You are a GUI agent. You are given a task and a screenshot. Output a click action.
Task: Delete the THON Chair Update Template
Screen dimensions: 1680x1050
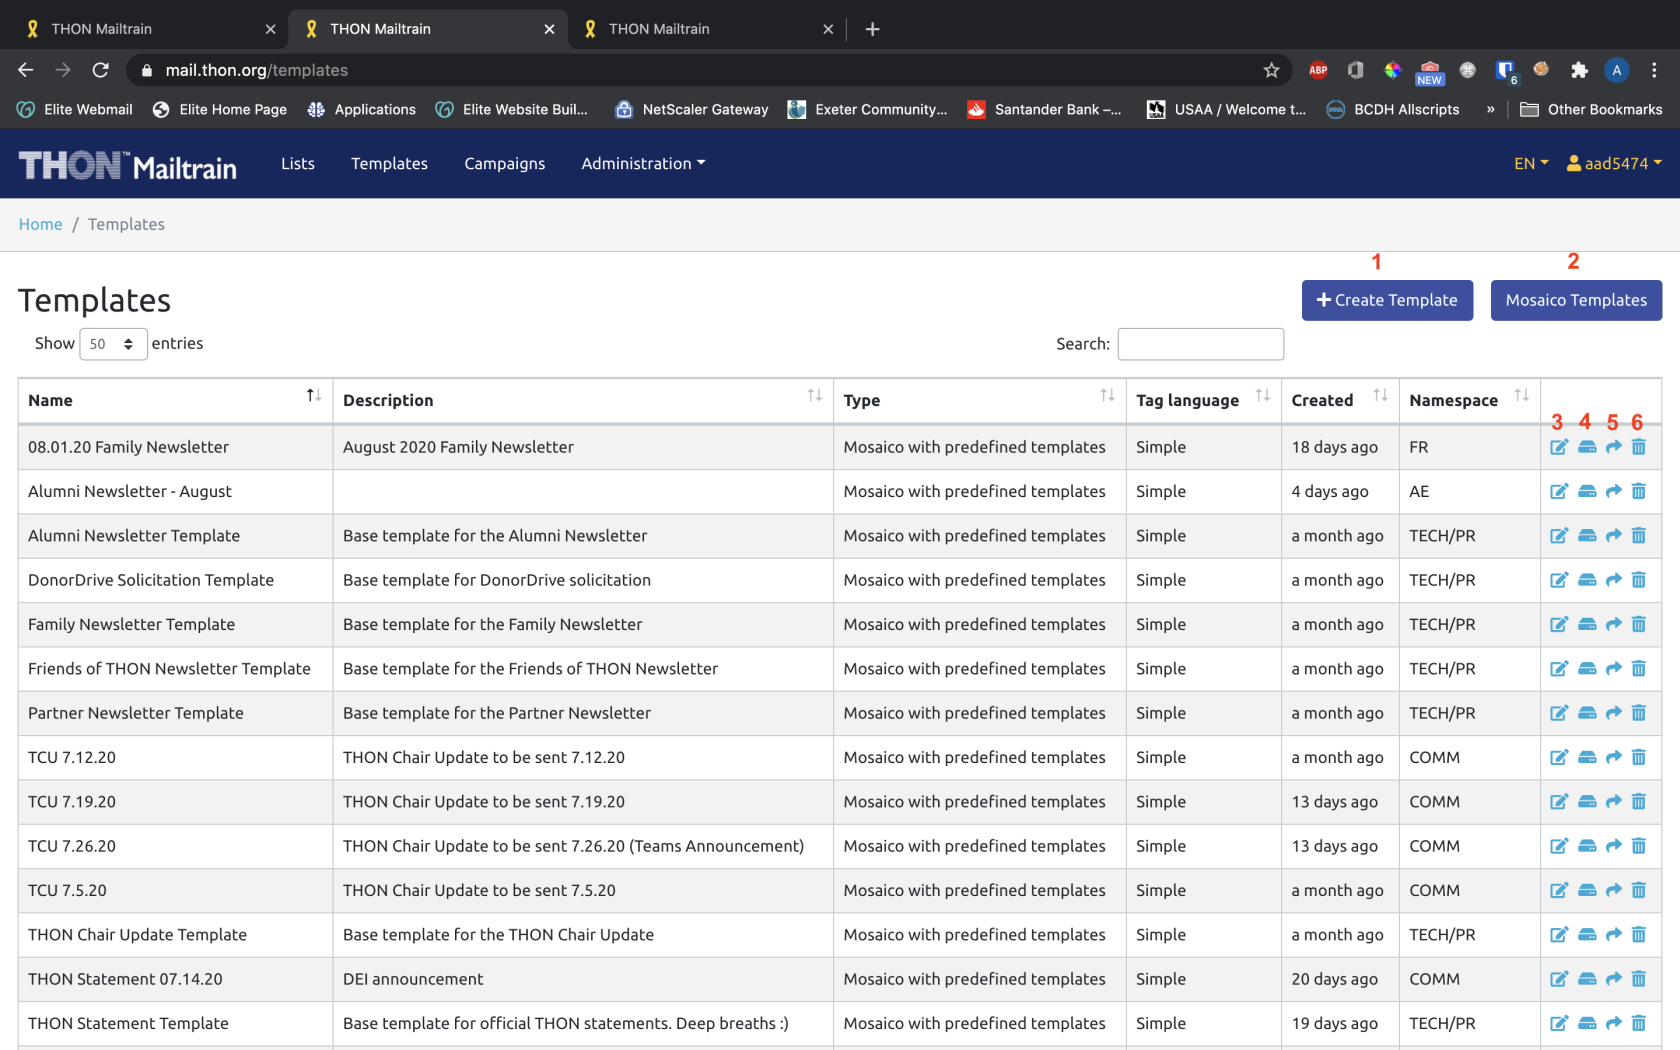1639,935
